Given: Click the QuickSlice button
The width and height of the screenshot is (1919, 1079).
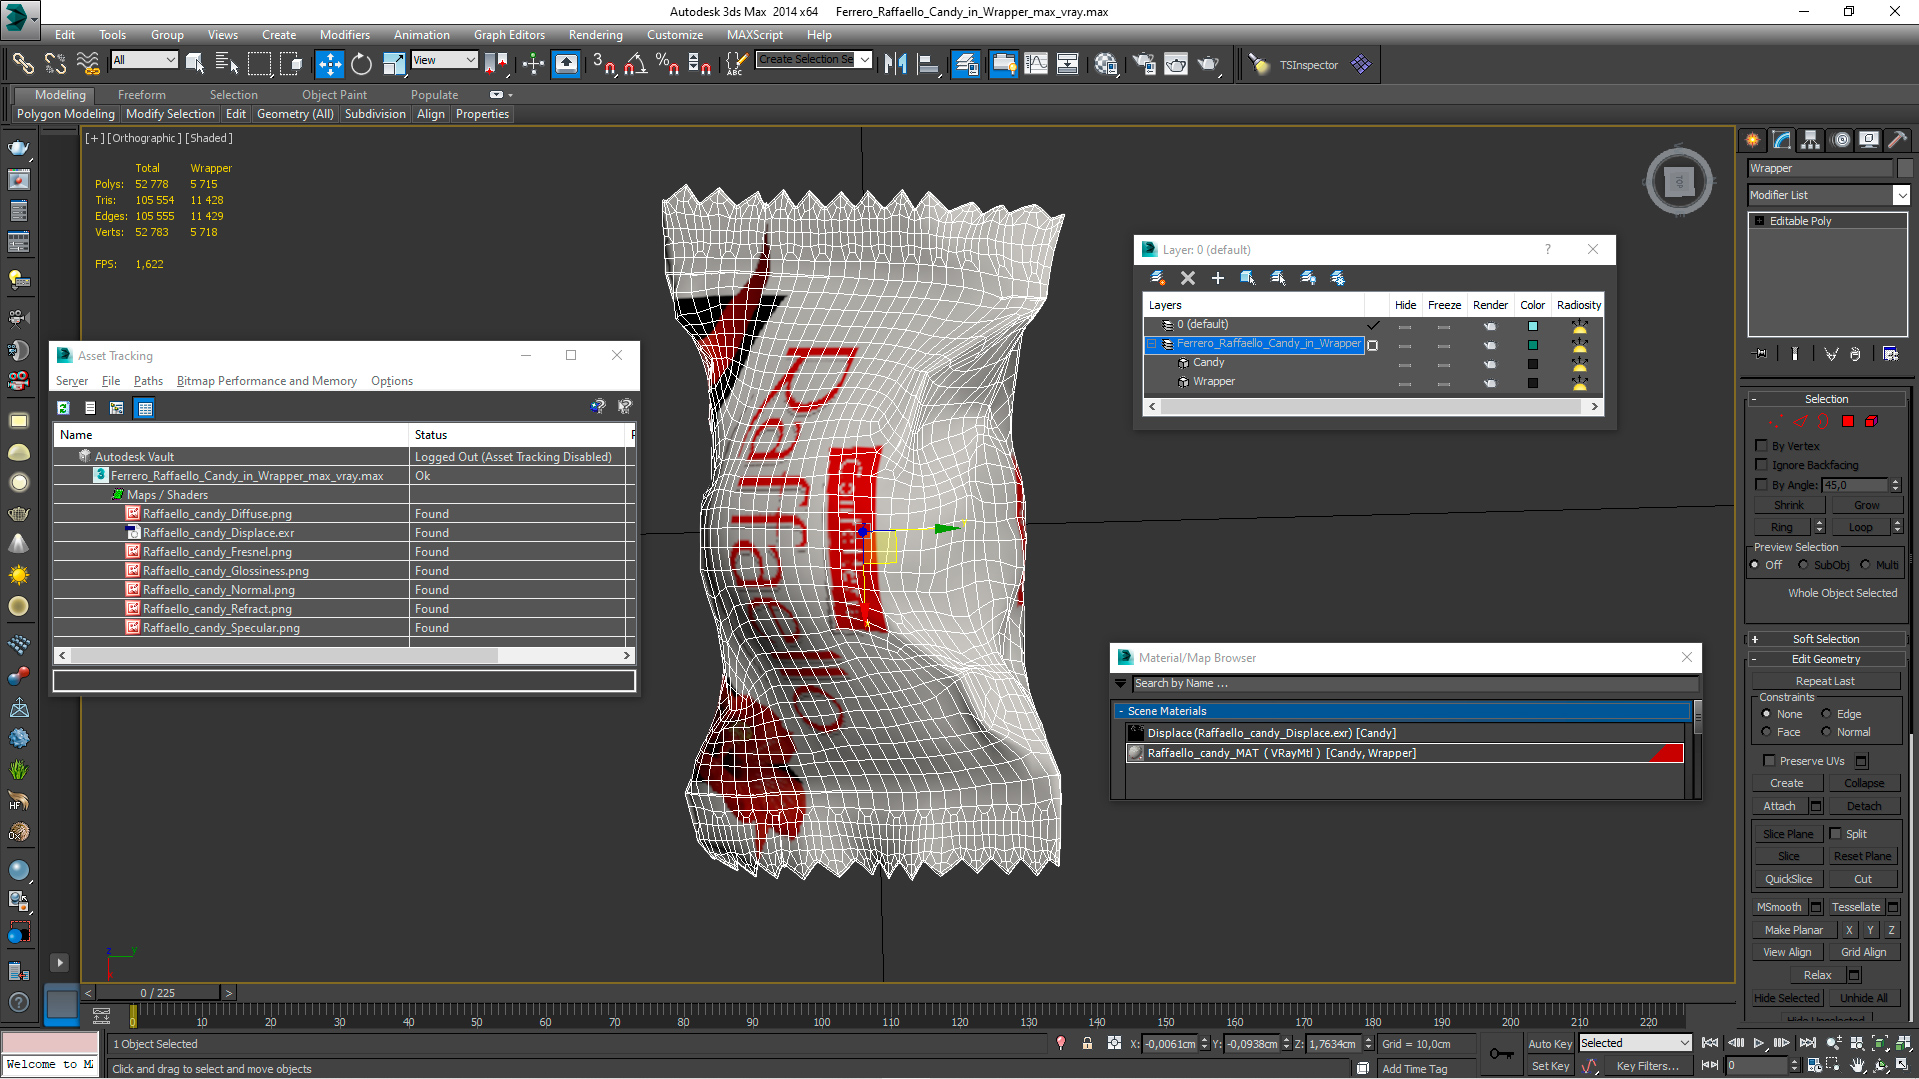Looking at the screenshot, I should (1788, 879).
